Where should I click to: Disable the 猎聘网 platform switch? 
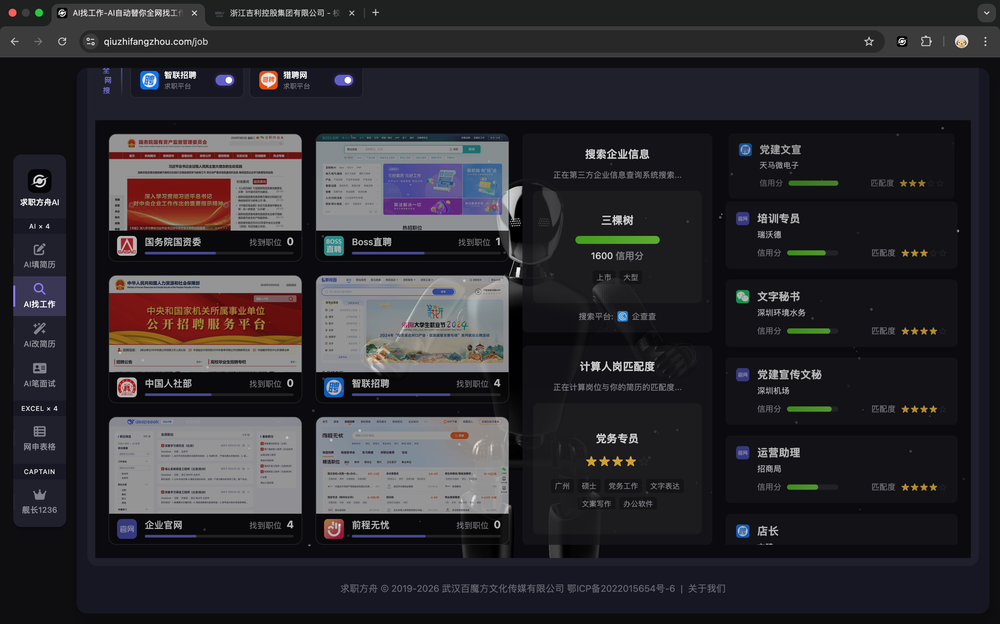(344, 80)
